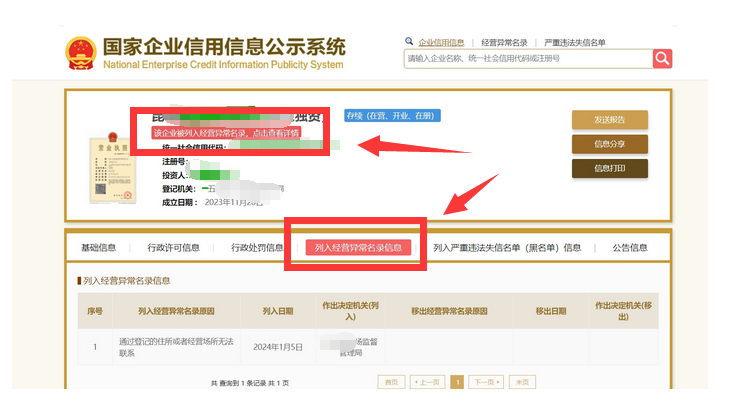Open the 列入严重违法失信名单（黑名单）信息 tab
Screen dimensions: 738x396
click(x=507, y=248)
